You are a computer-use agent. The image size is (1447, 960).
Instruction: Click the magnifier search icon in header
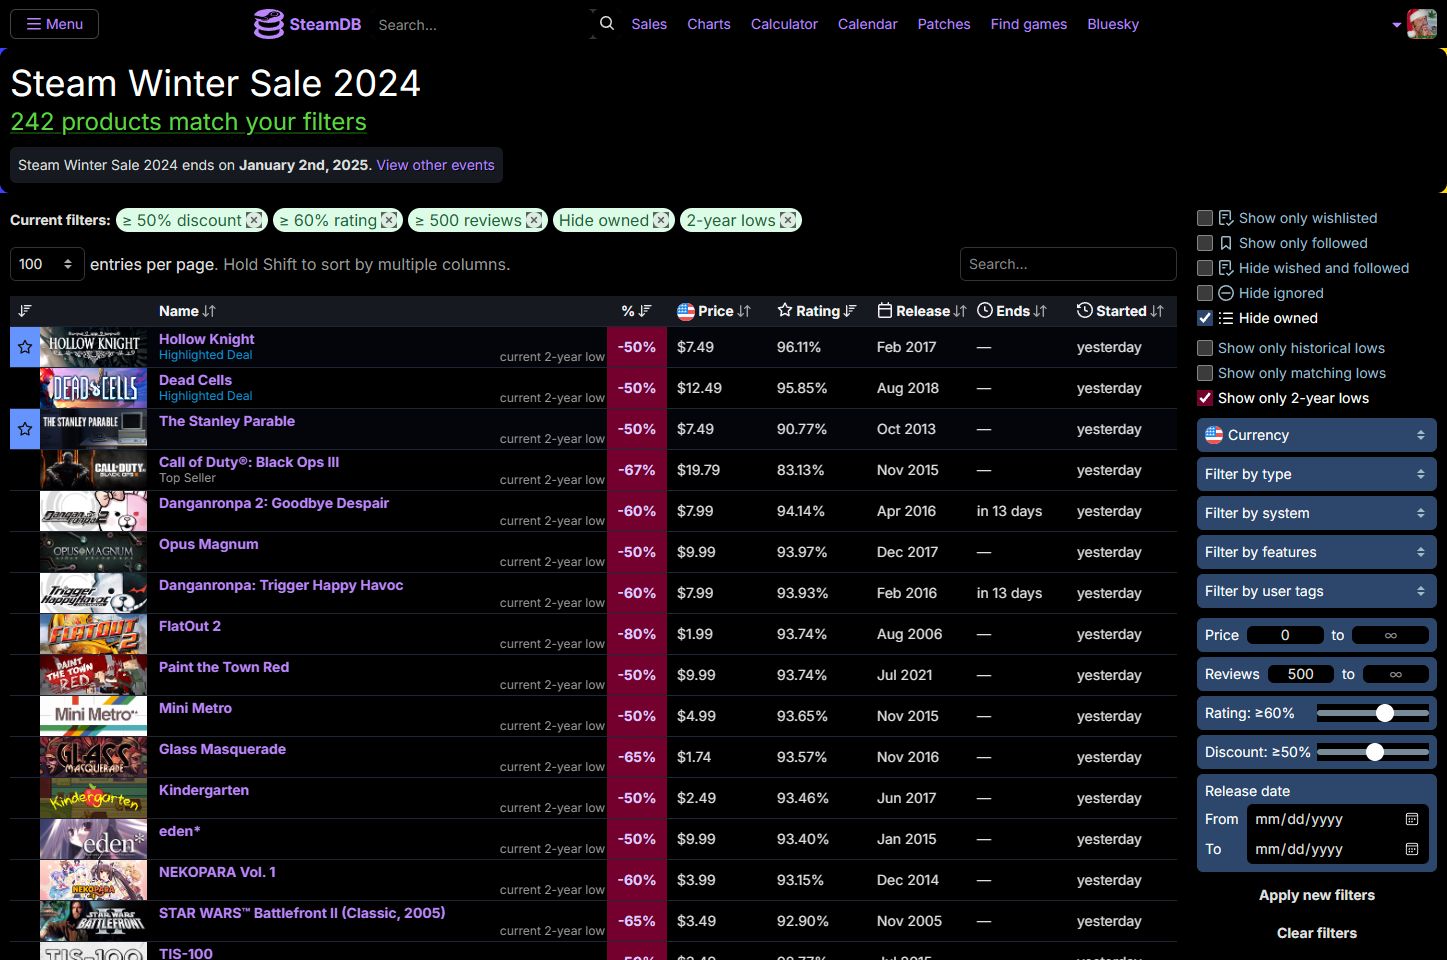tap(607, 23)
